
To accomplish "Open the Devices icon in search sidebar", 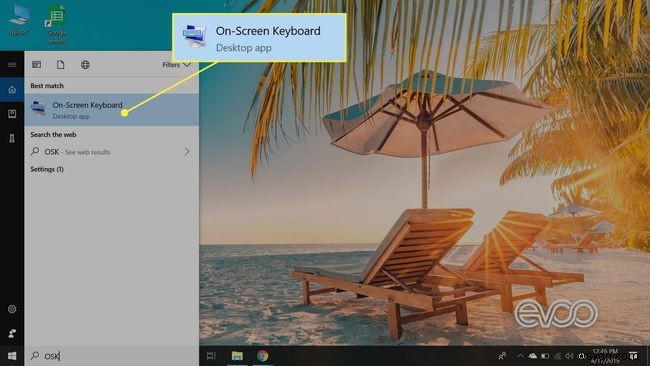I will [12, 138].
